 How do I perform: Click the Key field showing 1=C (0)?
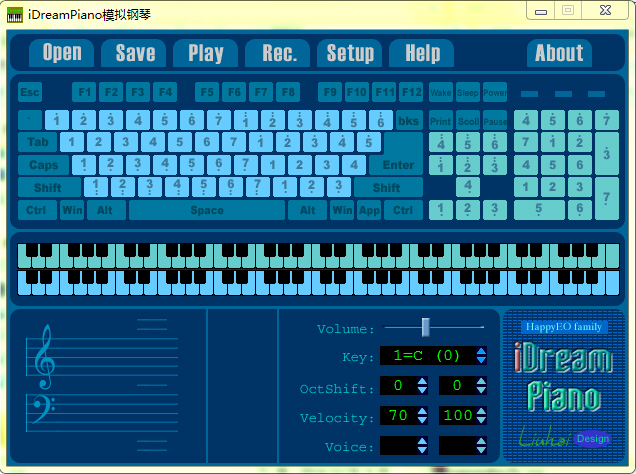click(x=428, y=356)
